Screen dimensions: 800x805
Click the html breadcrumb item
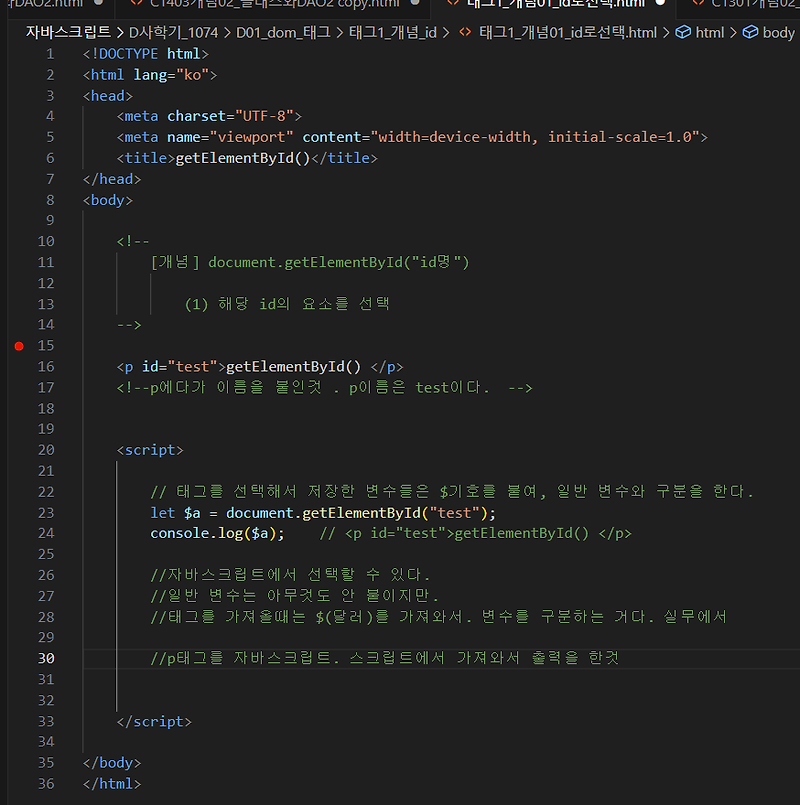click(710, 32)
